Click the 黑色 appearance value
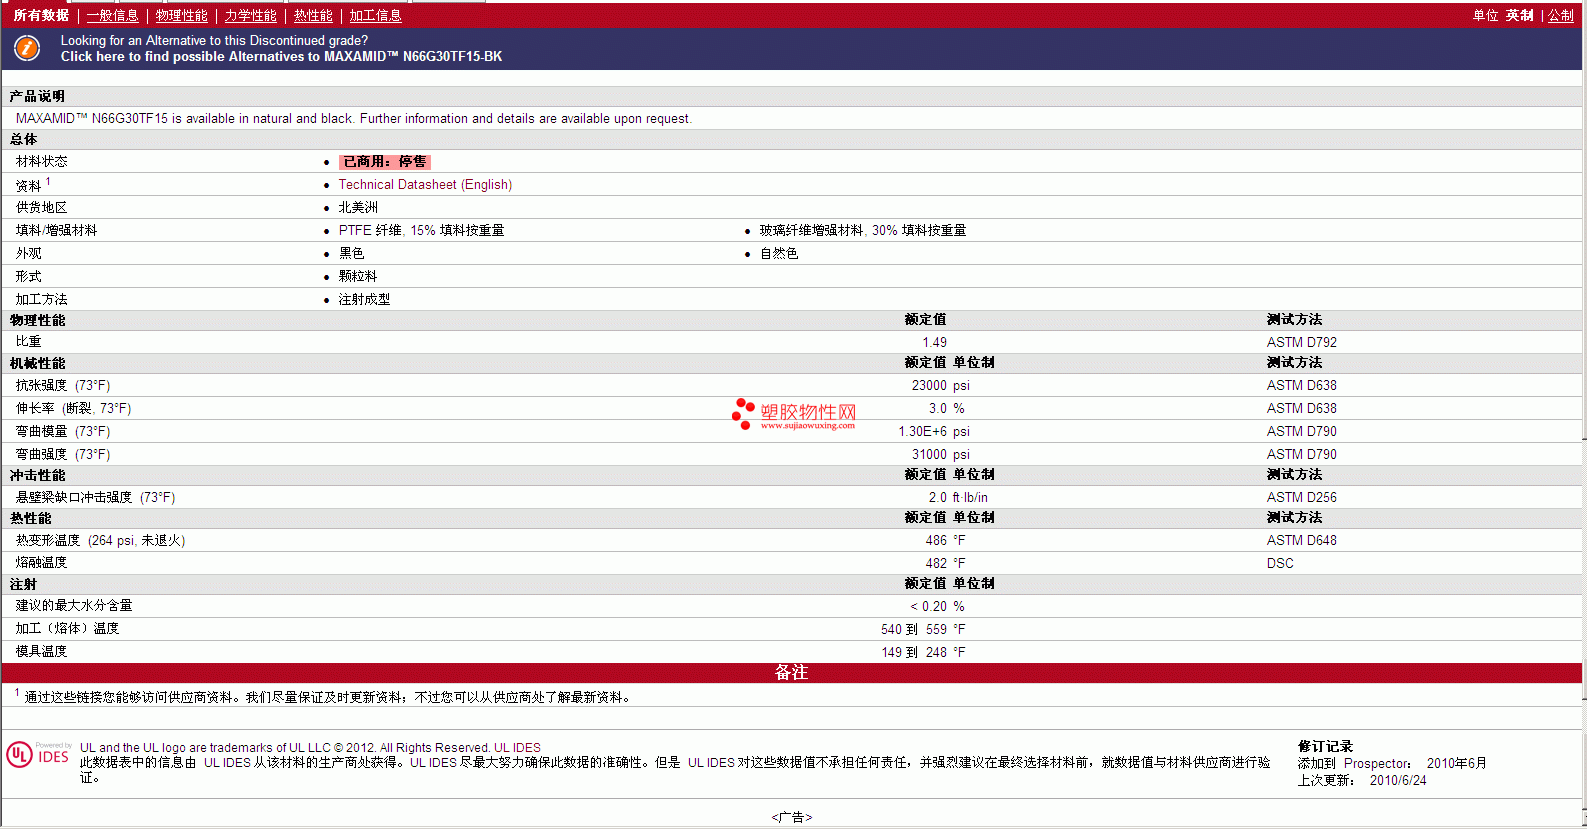Viewport: 1587px width, 829px height. click(351, 254)
